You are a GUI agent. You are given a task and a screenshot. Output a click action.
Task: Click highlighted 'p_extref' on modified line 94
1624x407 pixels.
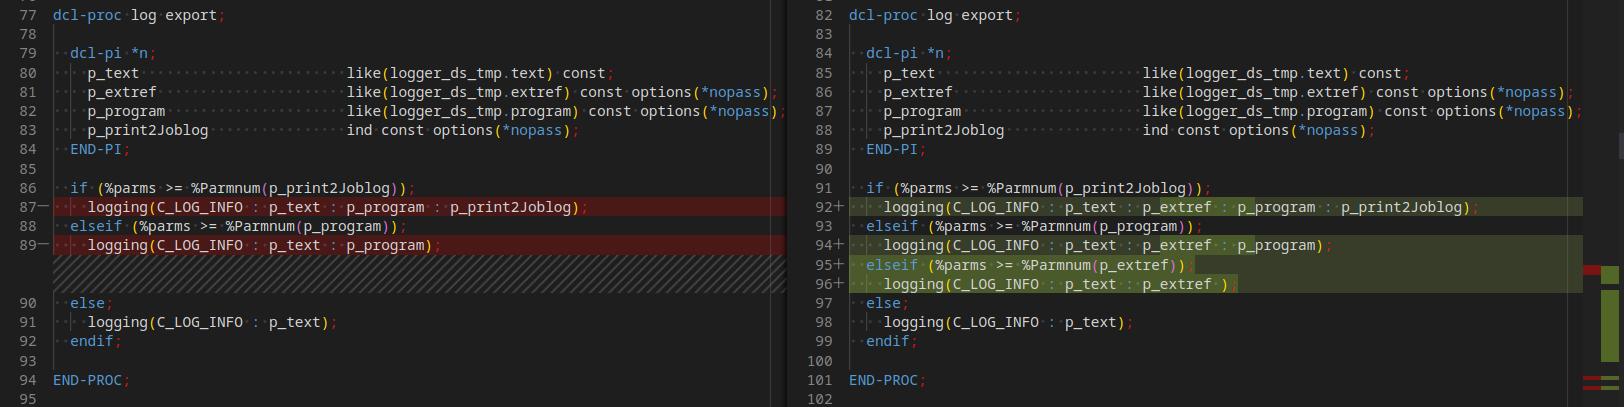tap(1177, 245)
